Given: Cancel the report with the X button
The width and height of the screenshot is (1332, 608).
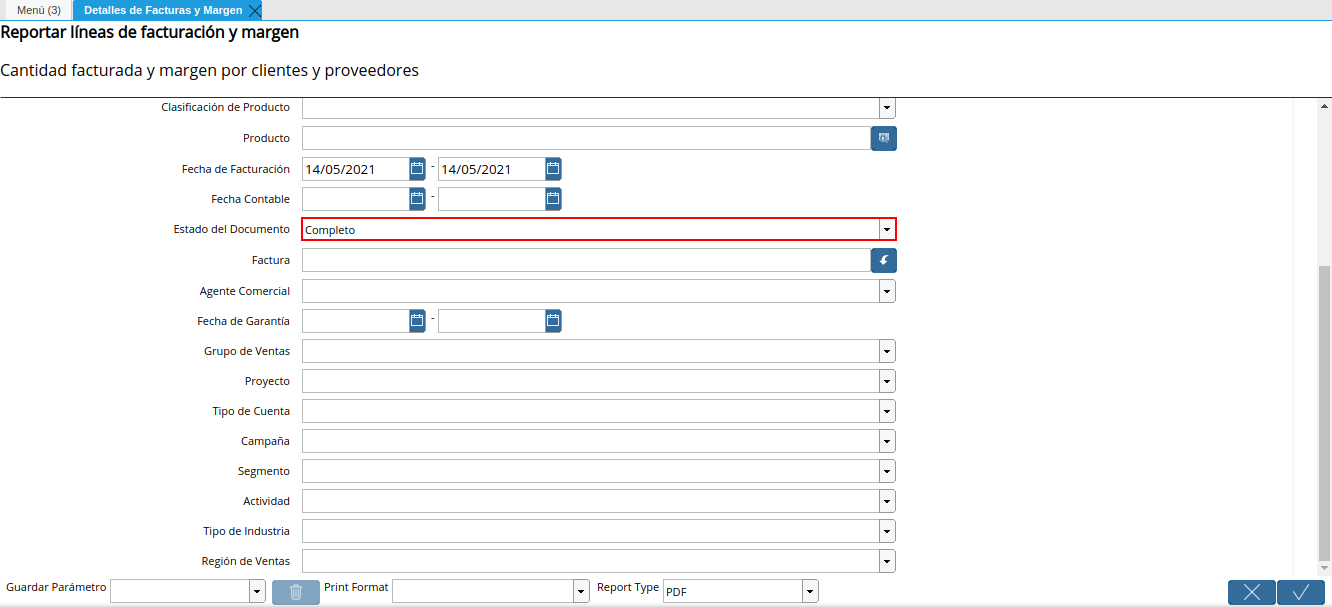Looking at the screenshot, I should 1252,592.
